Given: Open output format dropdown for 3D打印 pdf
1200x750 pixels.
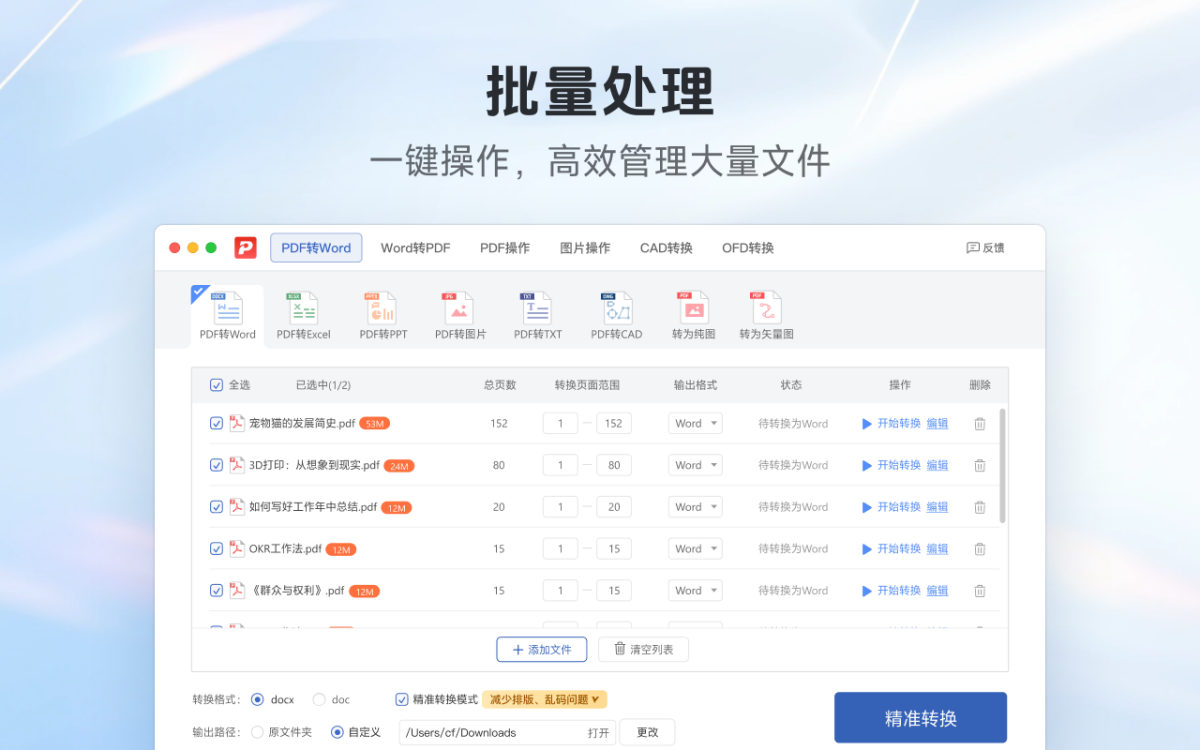Looking at the screenshot, I should (x=695, y=465).
